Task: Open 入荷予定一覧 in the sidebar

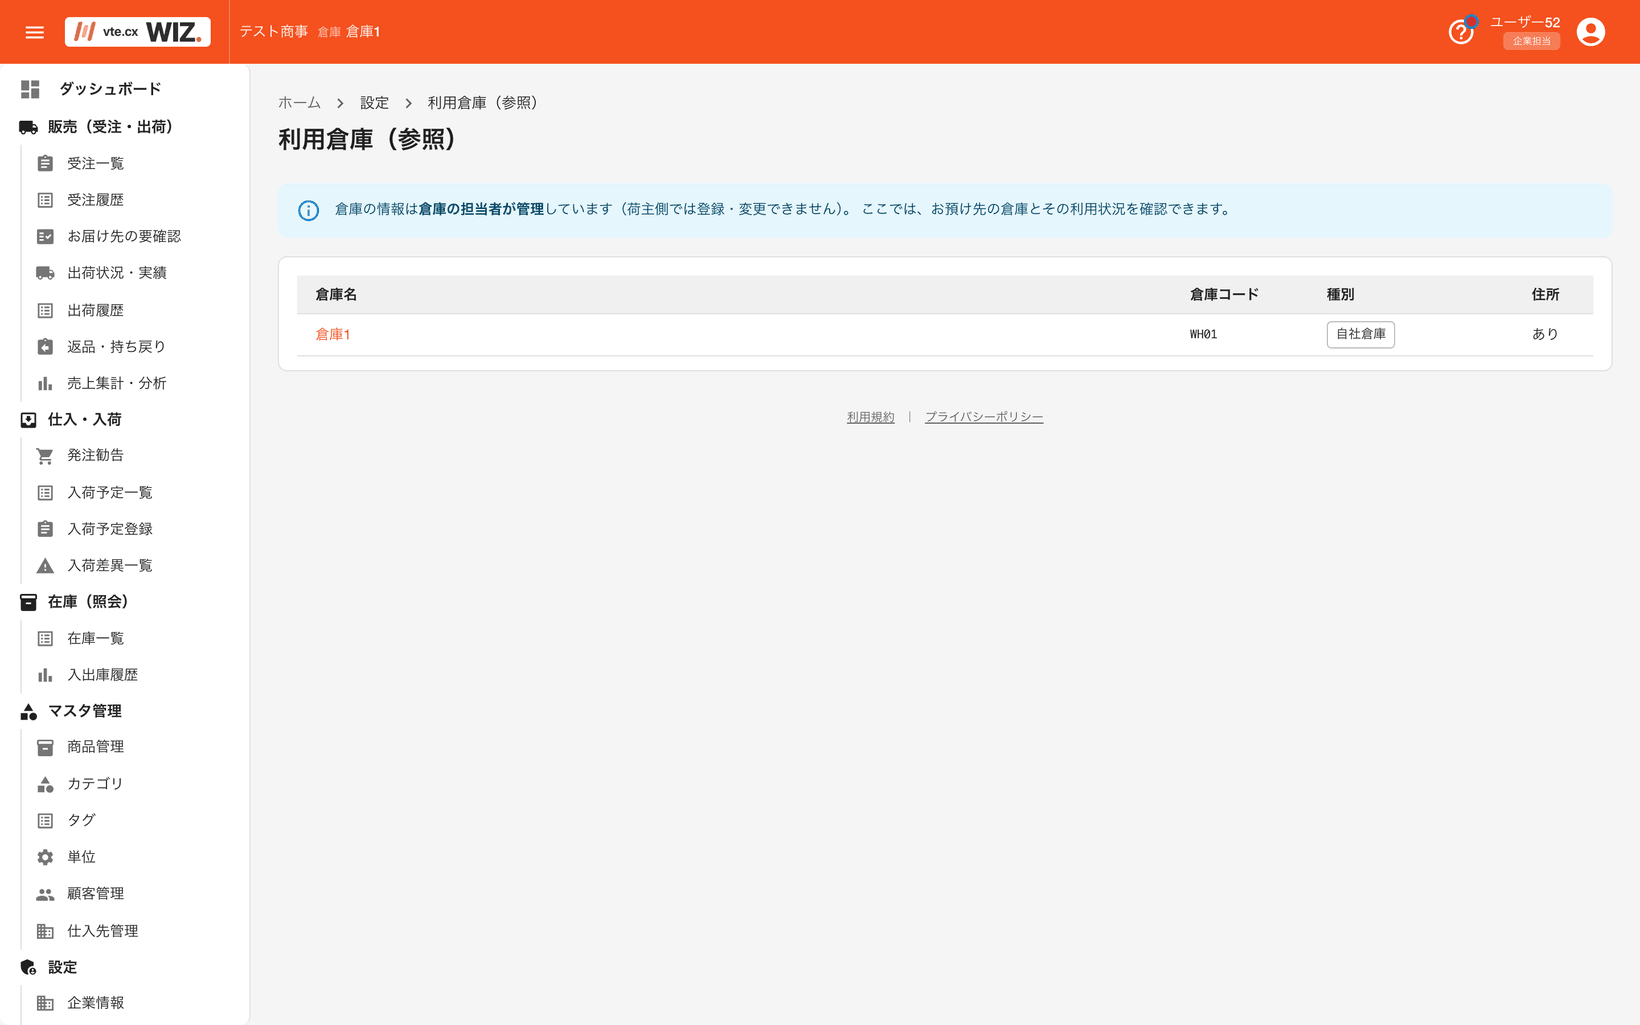Action: pos(109,492)
